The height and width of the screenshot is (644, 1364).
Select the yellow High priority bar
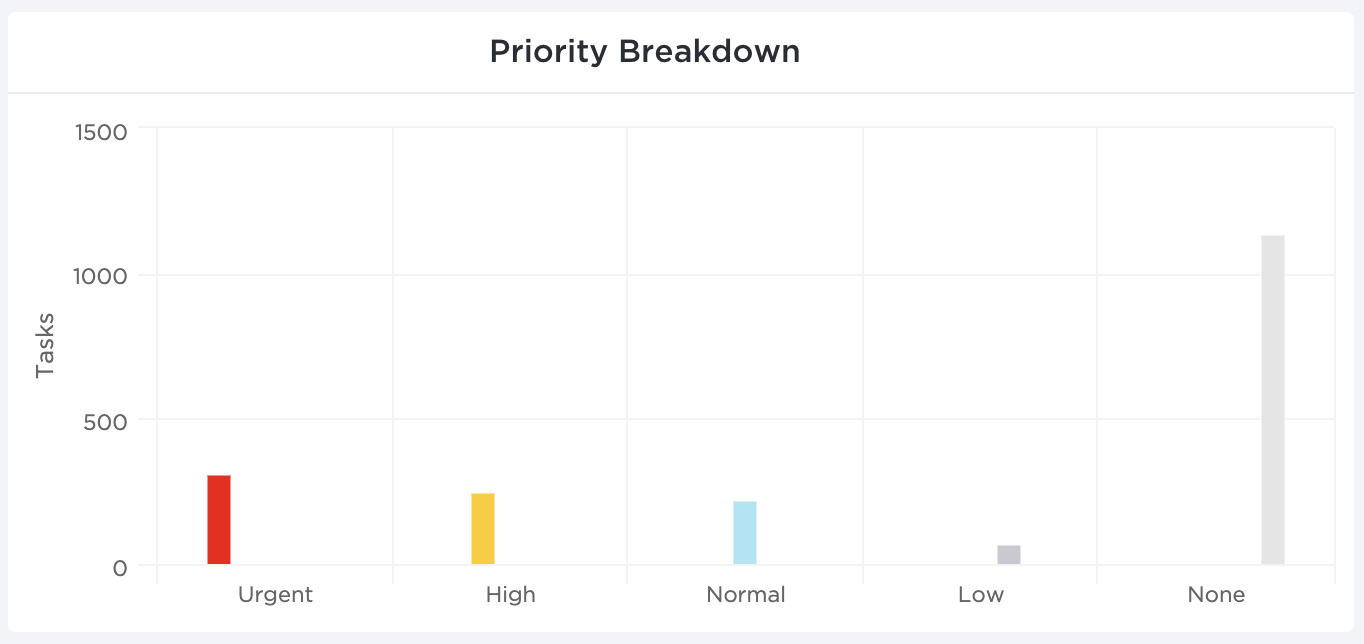tap(483, 529)
